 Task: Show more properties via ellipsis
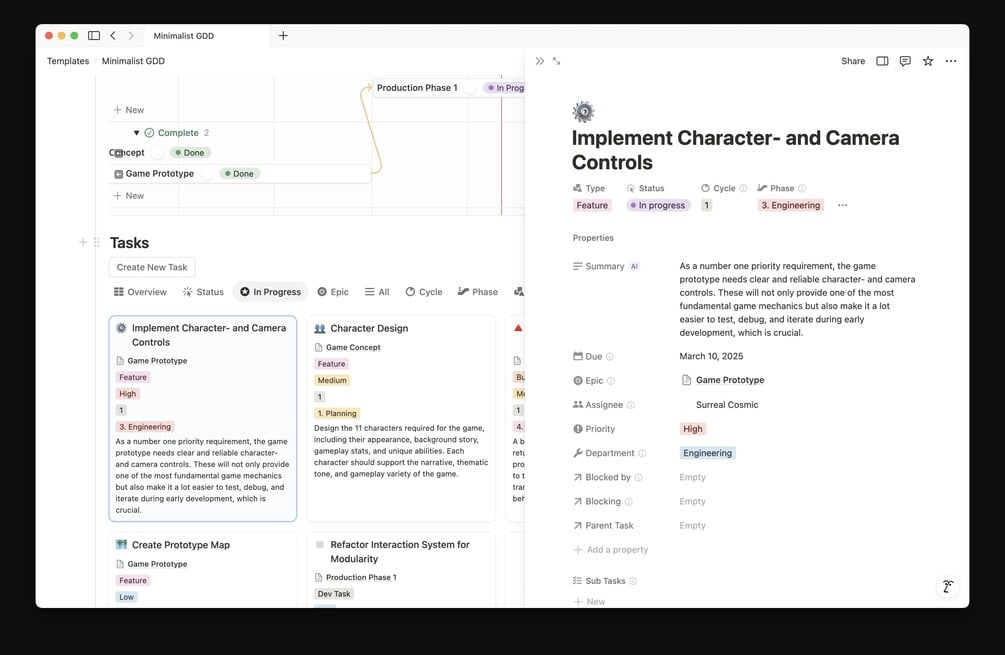pos(843,205)
